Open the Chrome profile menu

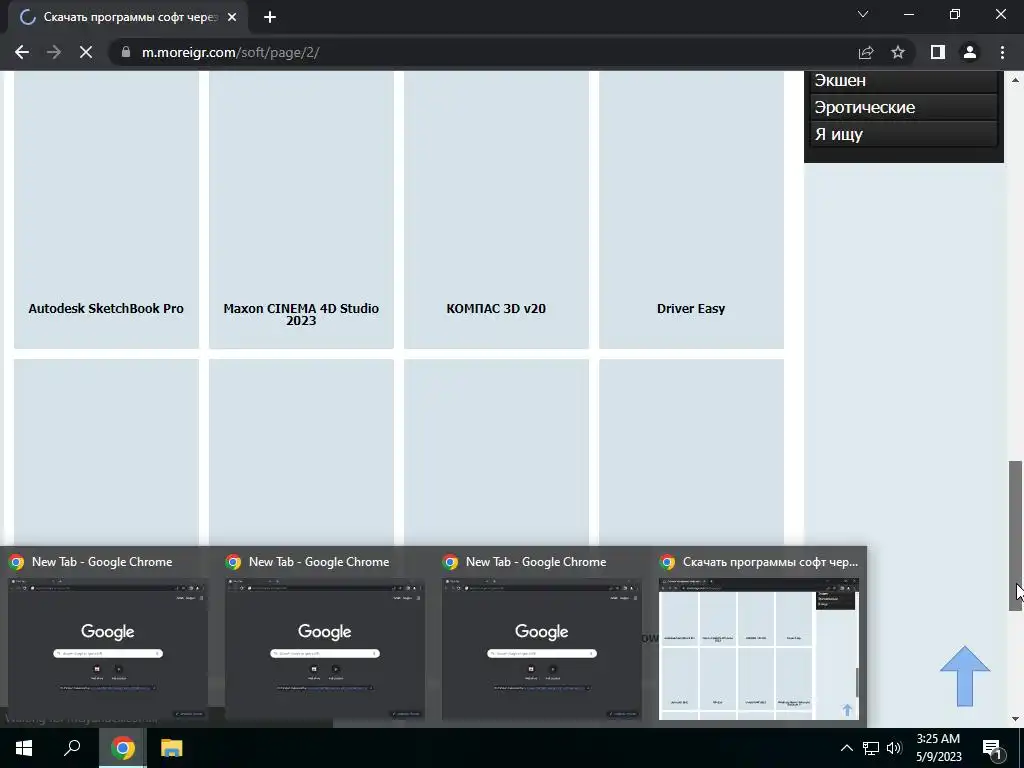tap(970, 52)
